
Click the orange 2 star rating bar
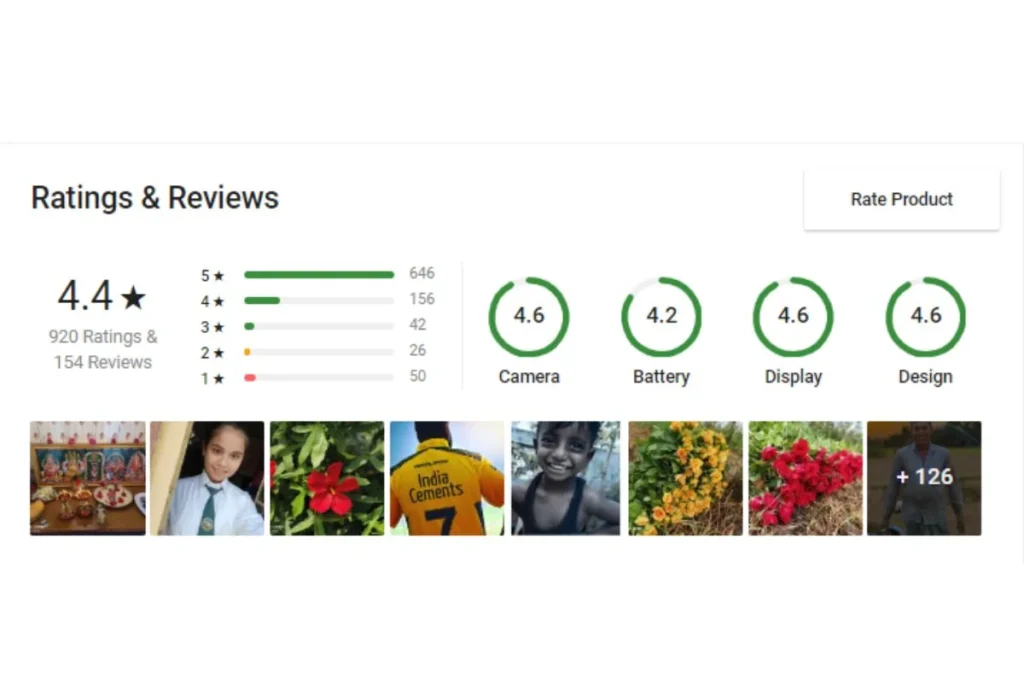(319, 351)
